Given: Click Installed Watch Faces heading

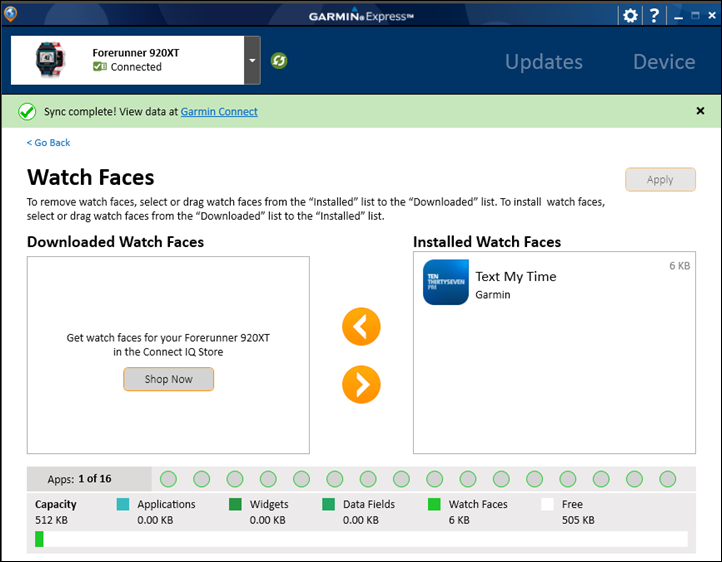Looking at the screenshot, I should tap(487, 242).
